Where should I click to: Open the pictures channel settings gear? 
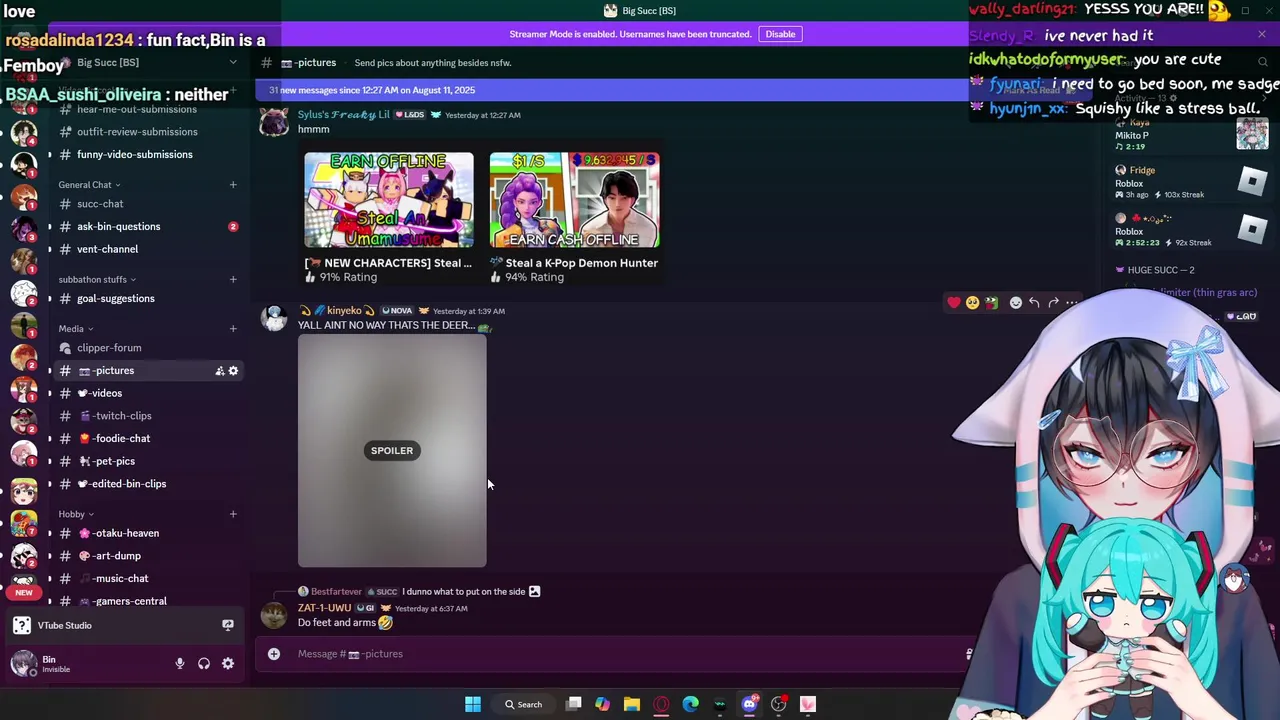click(x=234, y=371)
